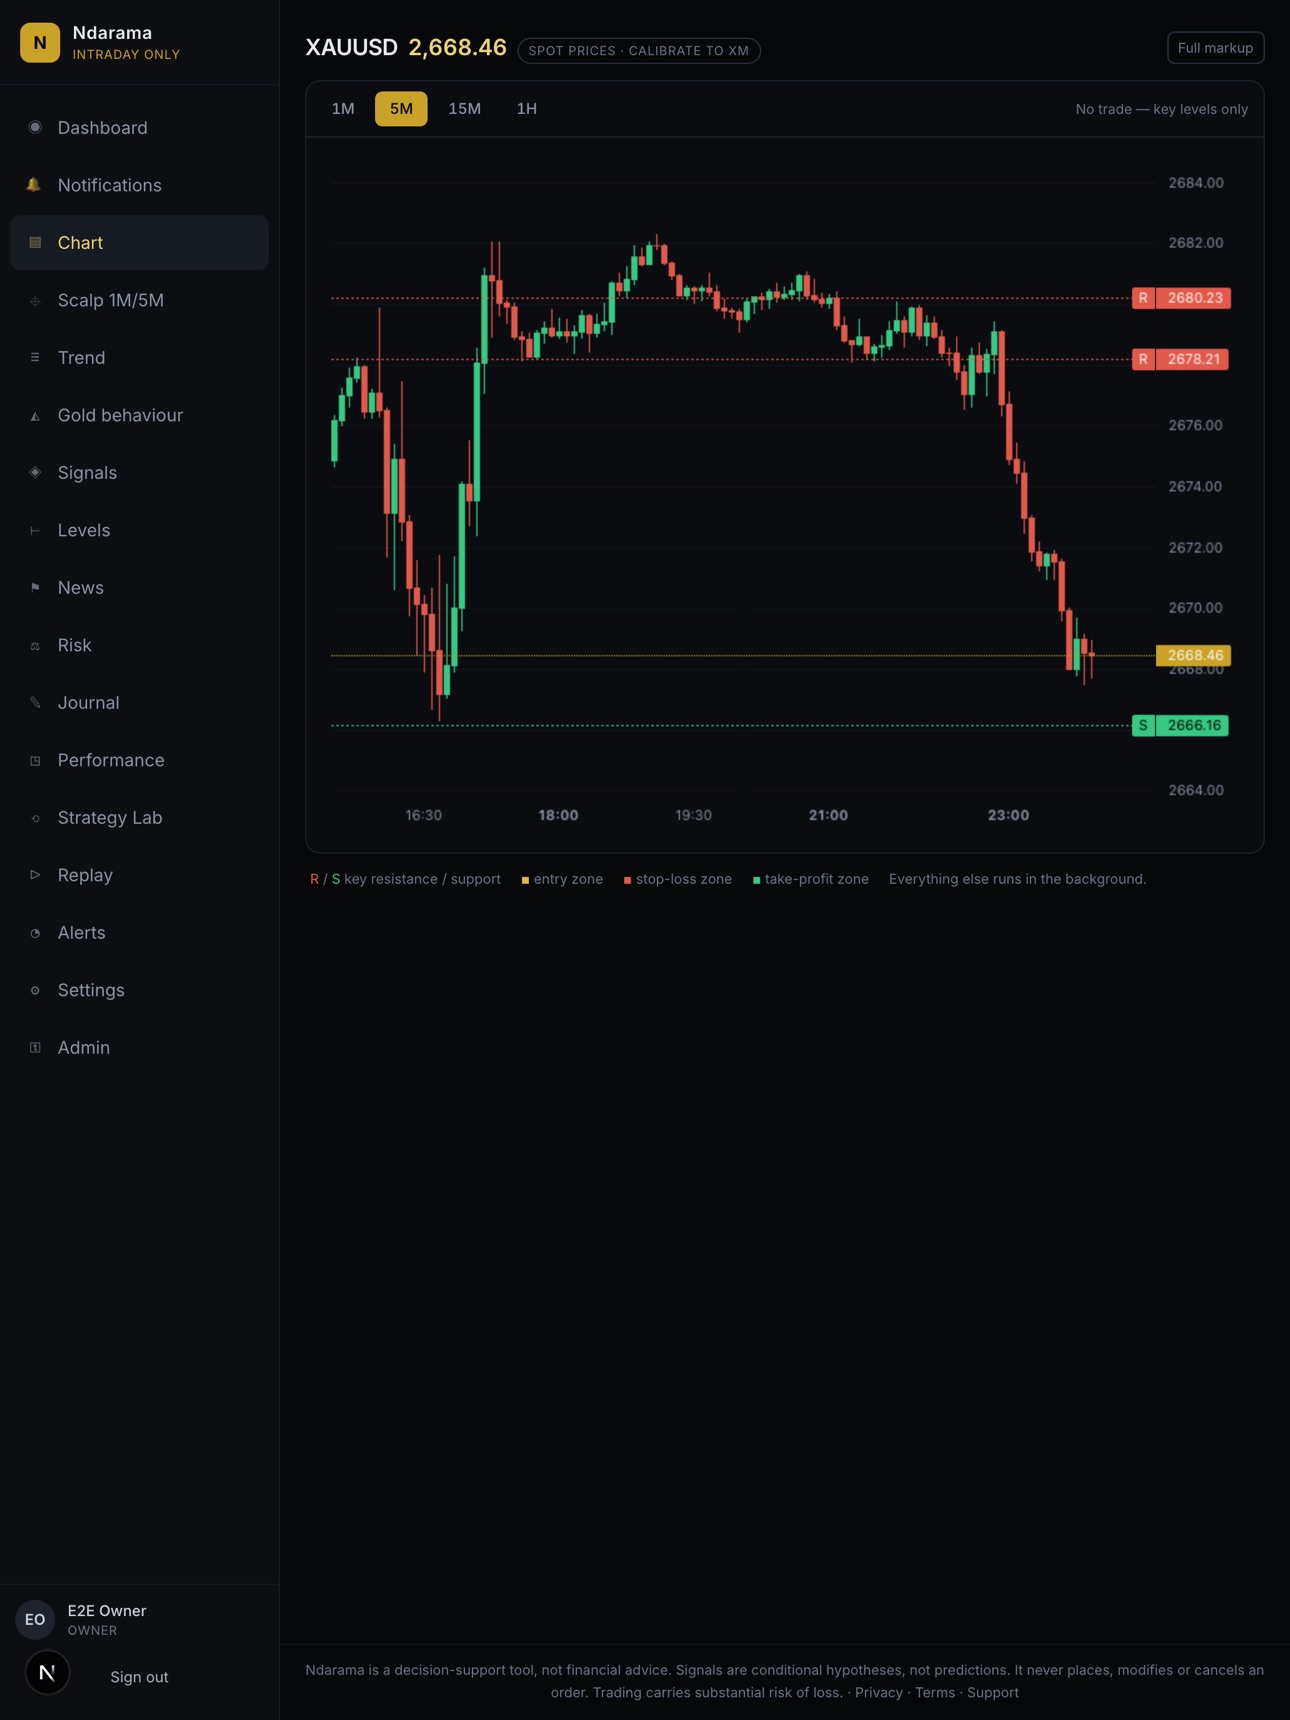Toggle Full markup on the chart
1290x1720 pixels.
(1215, 48)
